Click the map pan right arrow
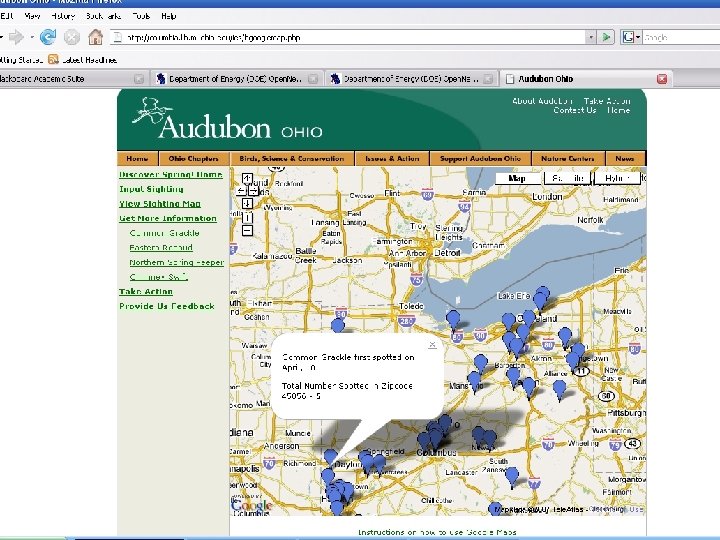 coord(254,191)
